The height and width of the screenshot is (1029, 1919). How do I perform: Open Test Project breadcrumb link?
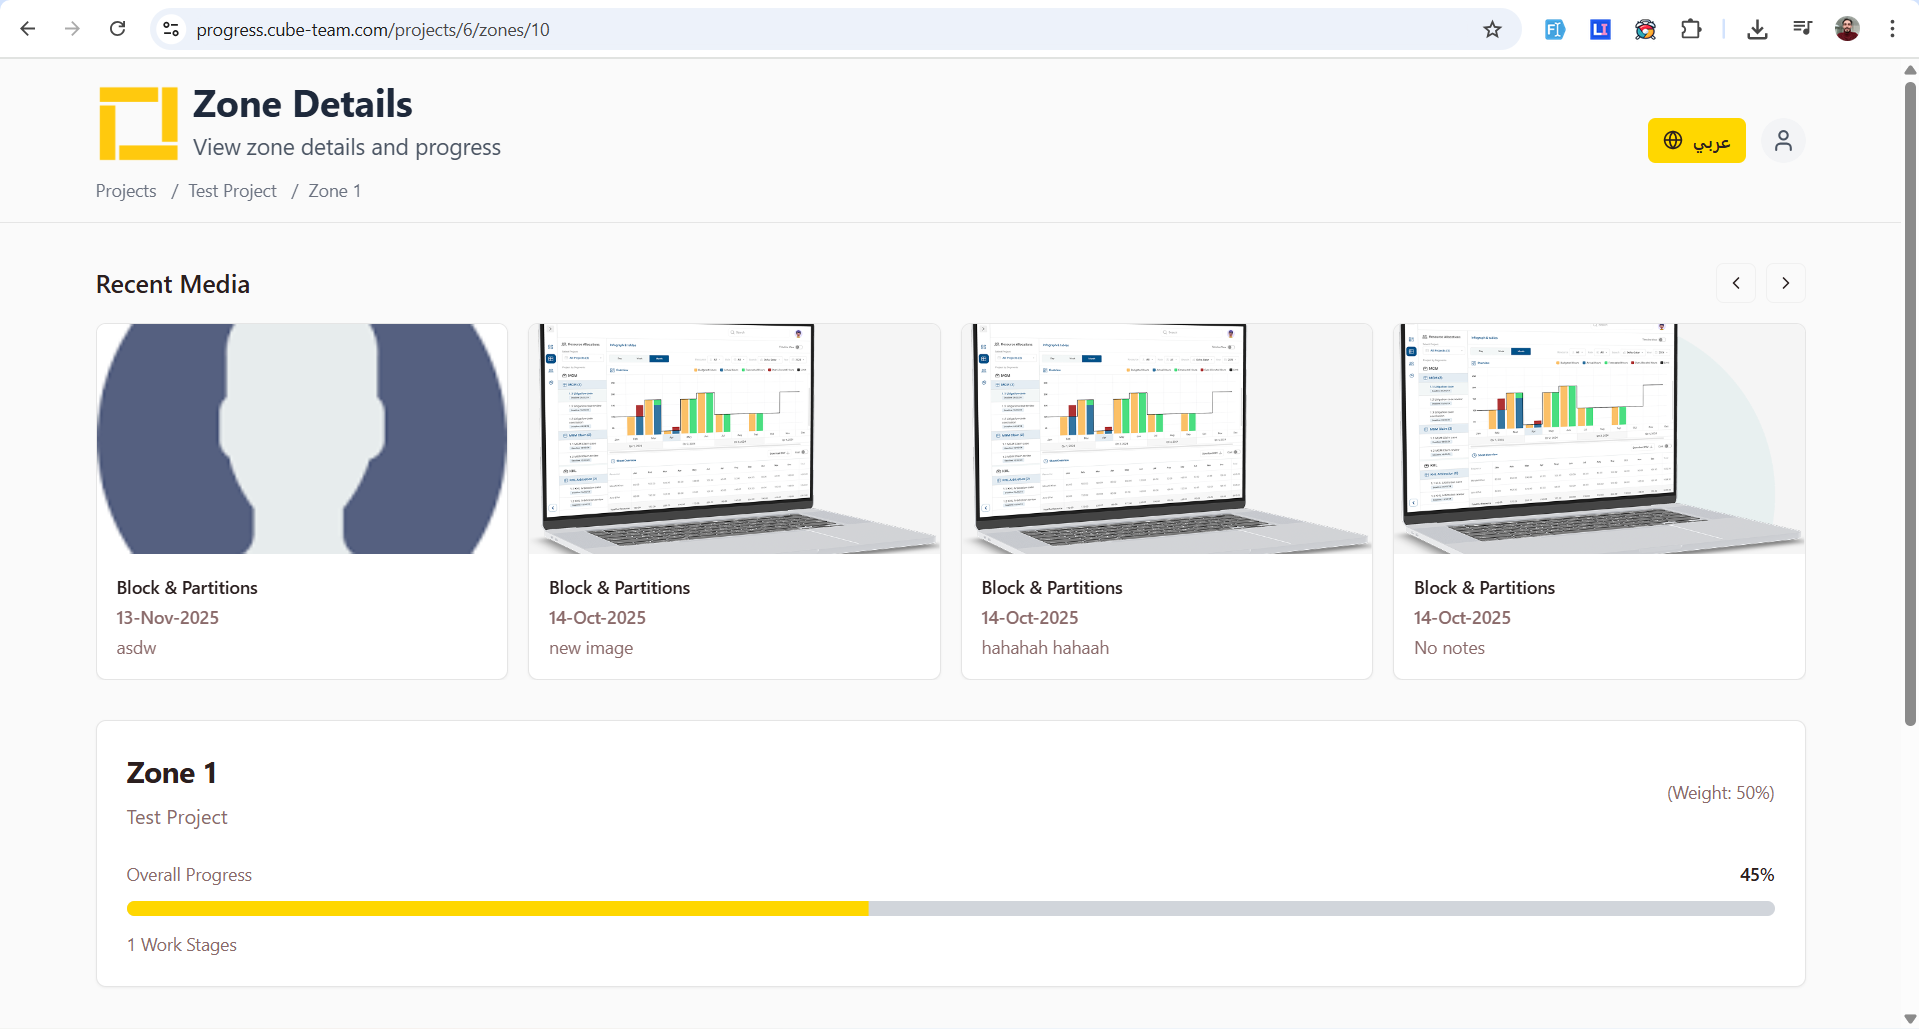[232, 191]
